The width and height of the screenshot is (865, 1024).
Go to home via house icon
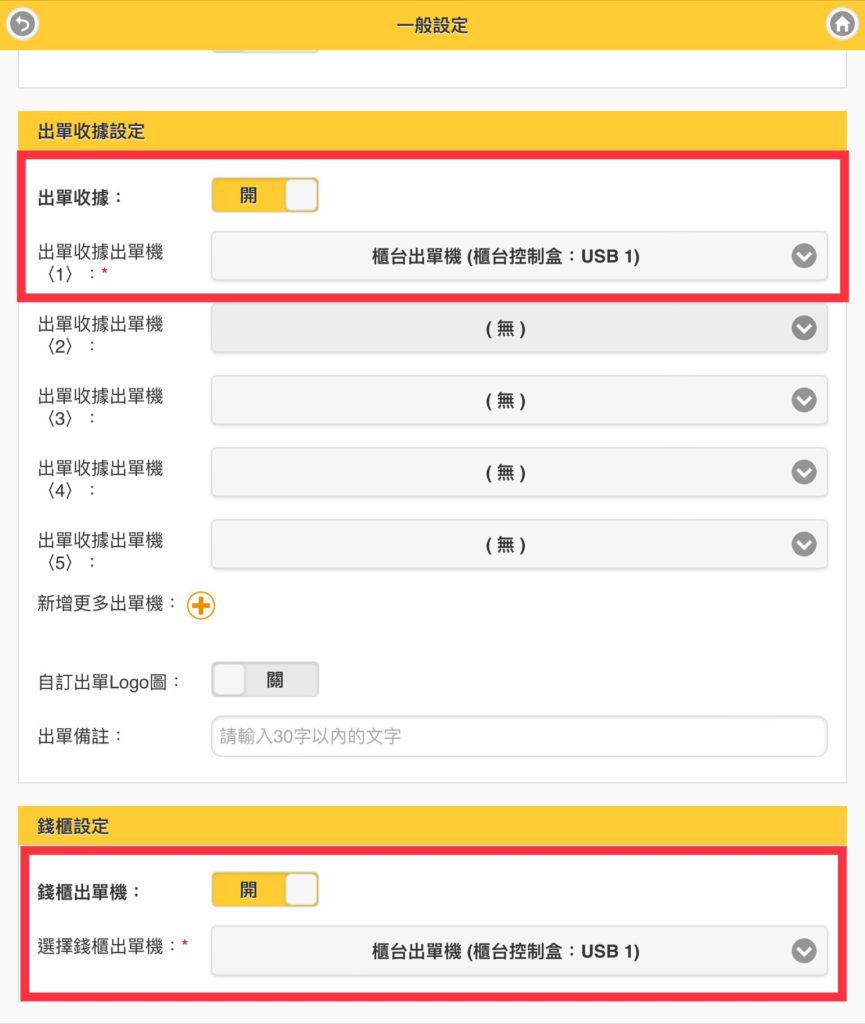[x=841, y=24]
